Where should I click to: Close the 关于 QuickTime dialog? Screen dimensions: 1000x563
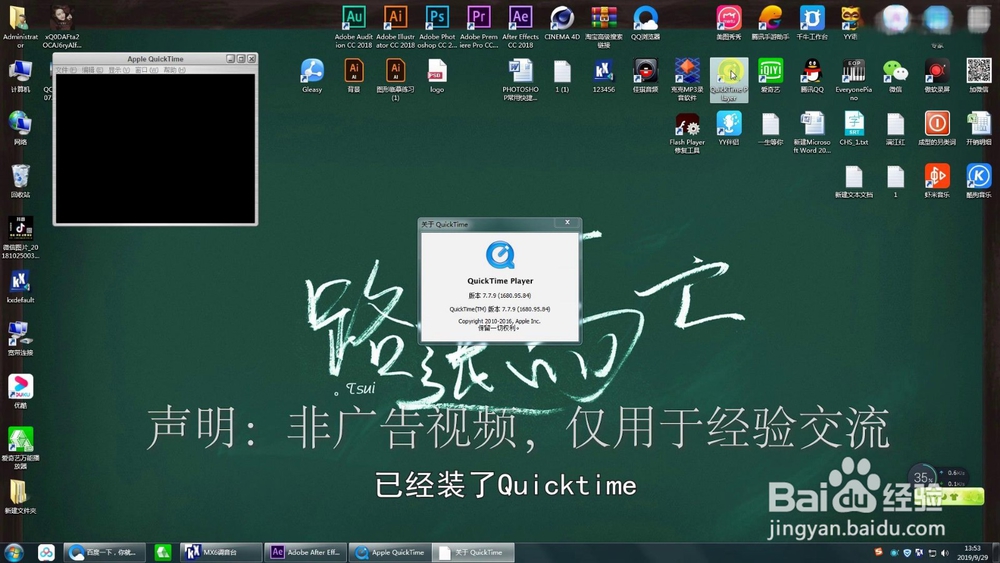[567, 222]
